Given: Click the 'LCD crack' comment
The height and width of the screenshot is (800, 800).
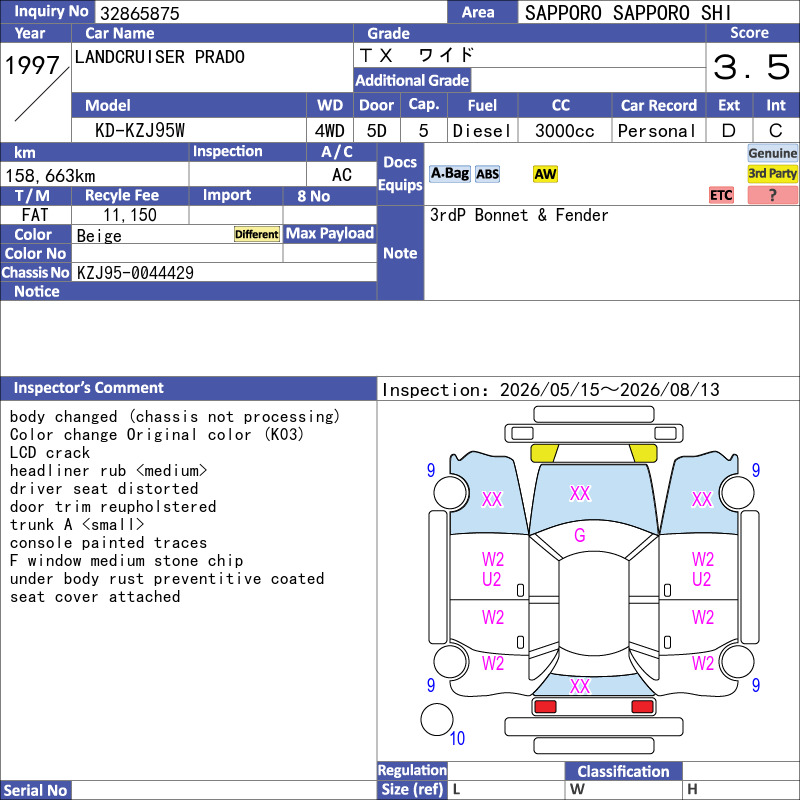Looking at the screenshot, I should pos(49,453).
